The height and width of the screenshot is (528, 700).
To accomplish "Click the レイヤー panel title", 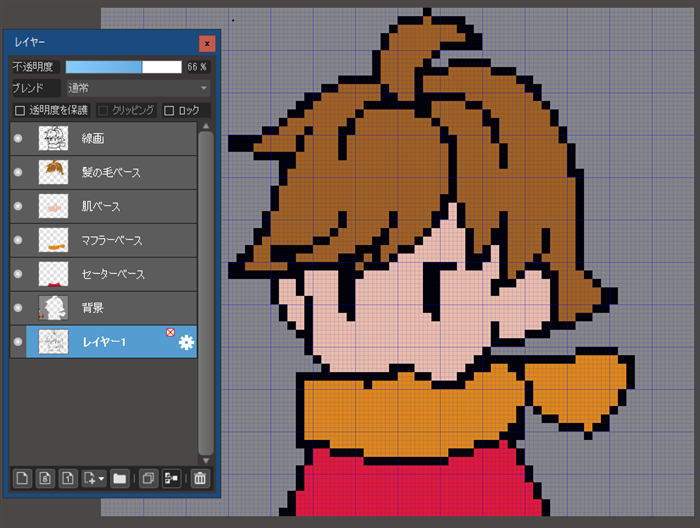I will (x=29, y=43).
